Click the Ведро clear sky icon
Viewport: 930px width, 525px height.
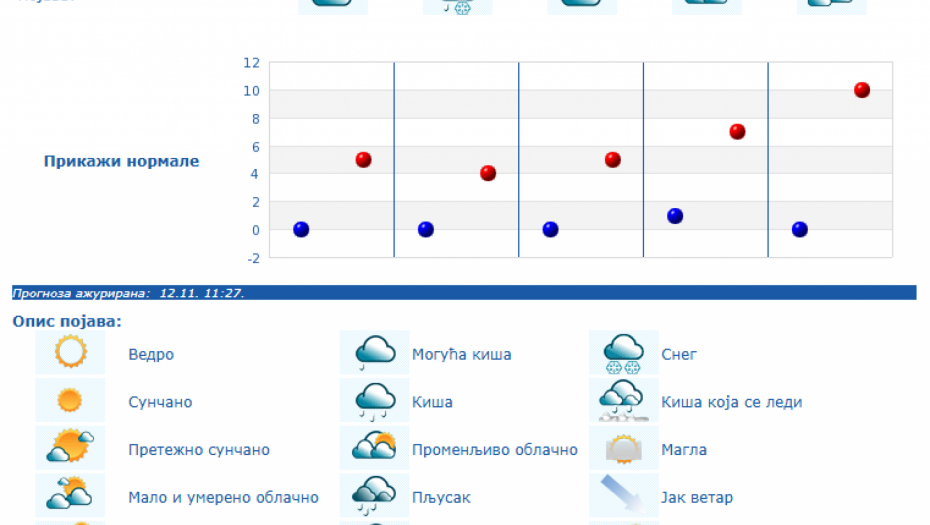(x=70, y=353)
